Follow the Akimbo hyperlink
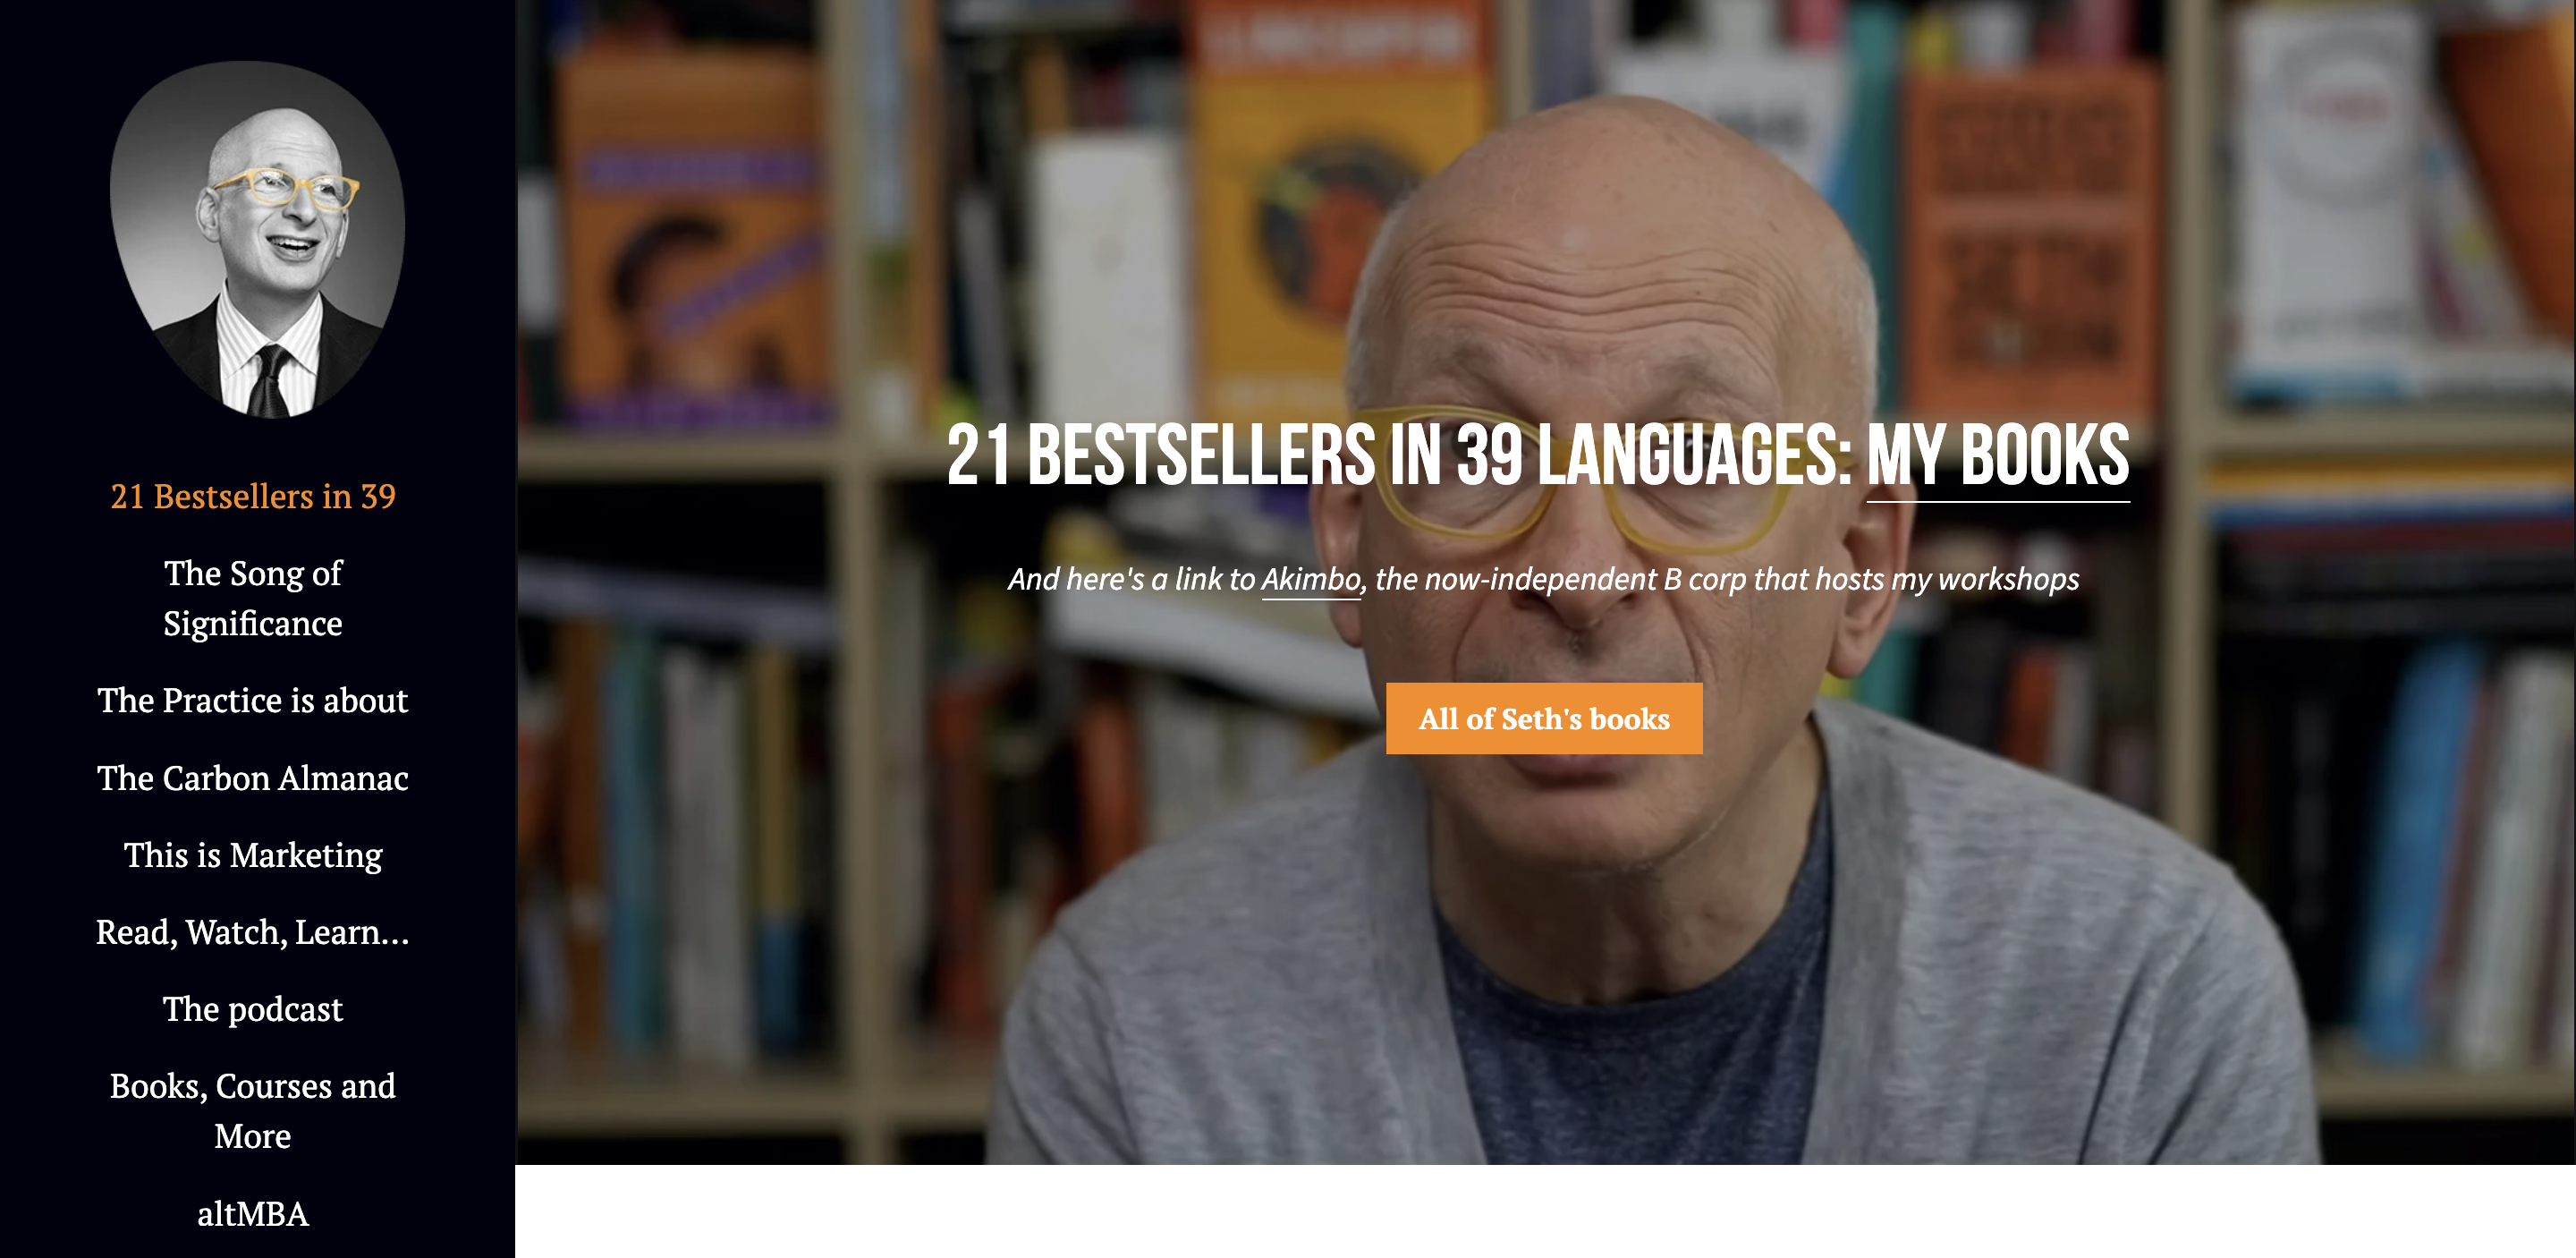Image resolution: width=2576 pixels, height=1258 pixels. tap(1311, 579)
